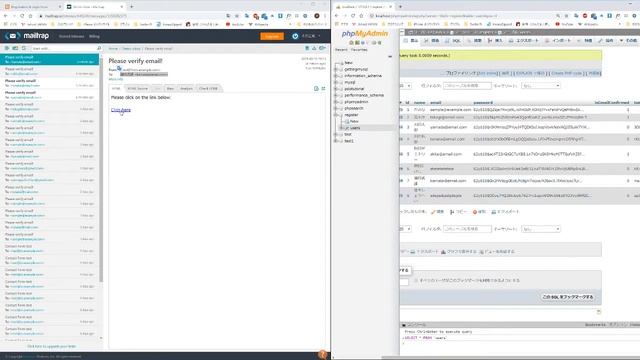Open the top Export (エクスポート) tab

pos(524,41)
